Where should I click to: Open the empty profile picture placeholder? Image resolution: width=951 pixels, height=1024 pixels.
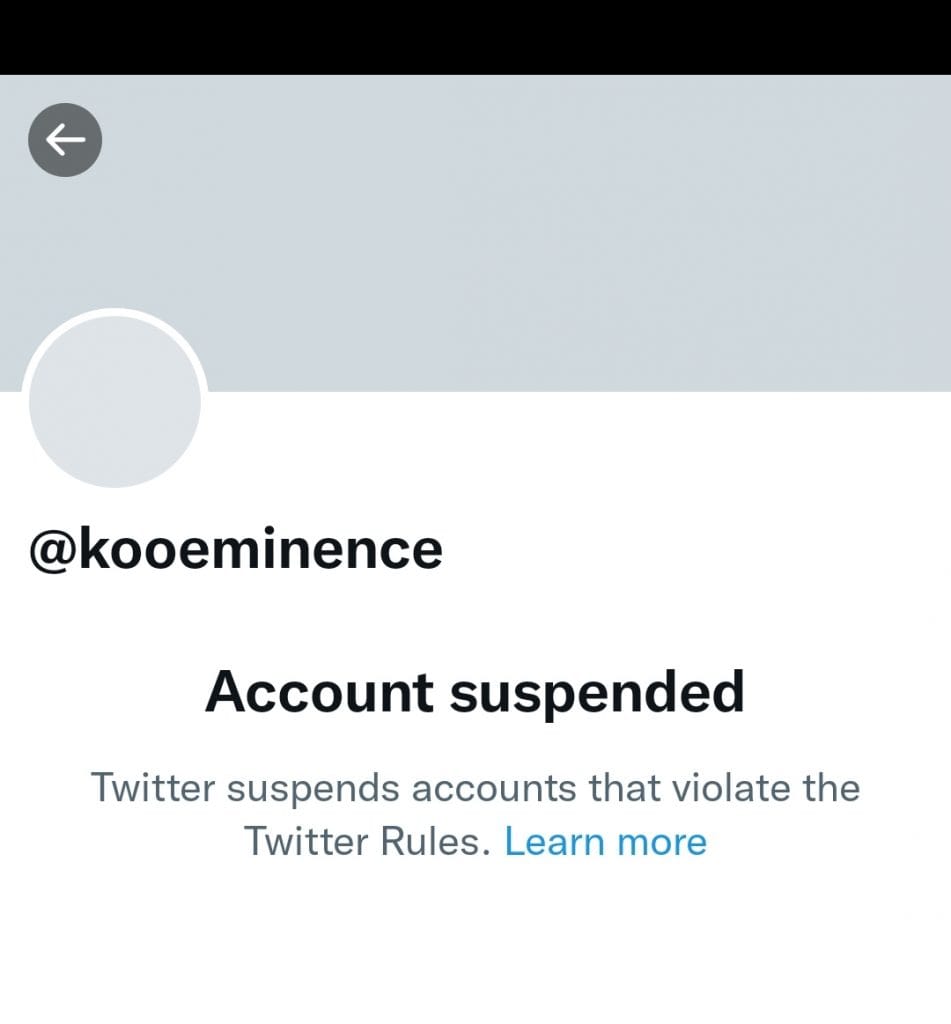coord(115,401)
